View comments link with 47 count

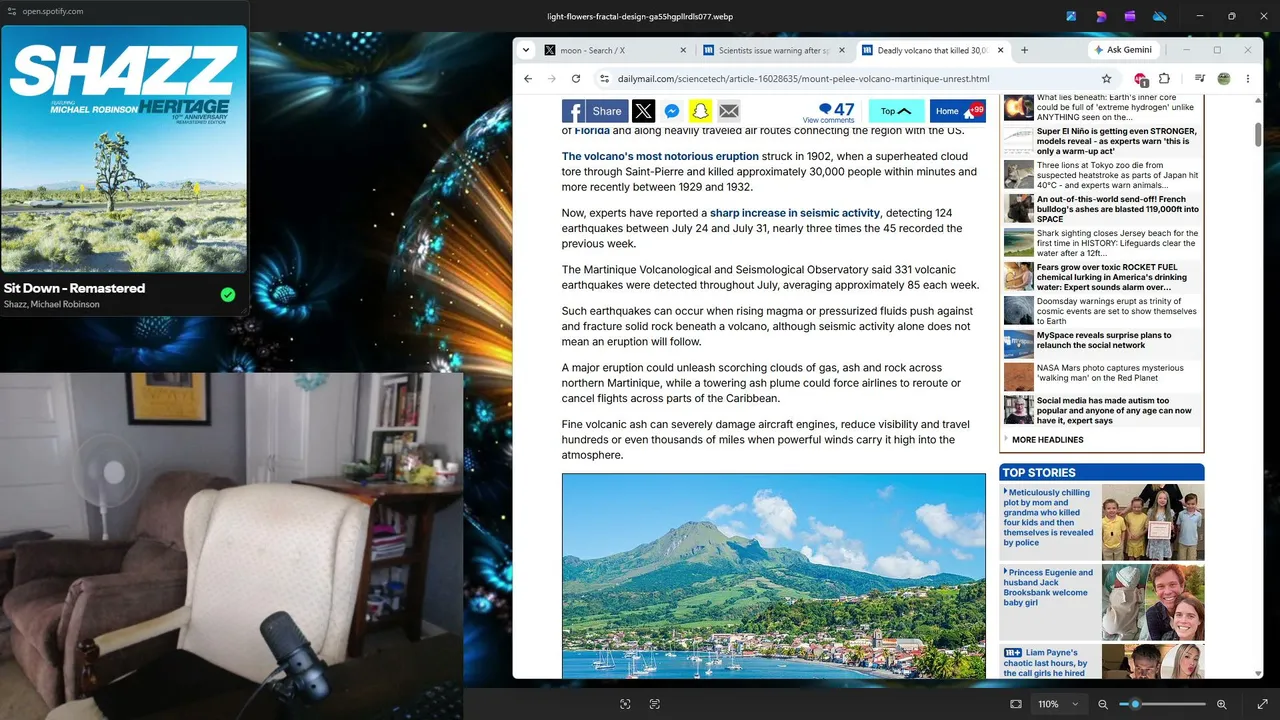tap(829, 112)
